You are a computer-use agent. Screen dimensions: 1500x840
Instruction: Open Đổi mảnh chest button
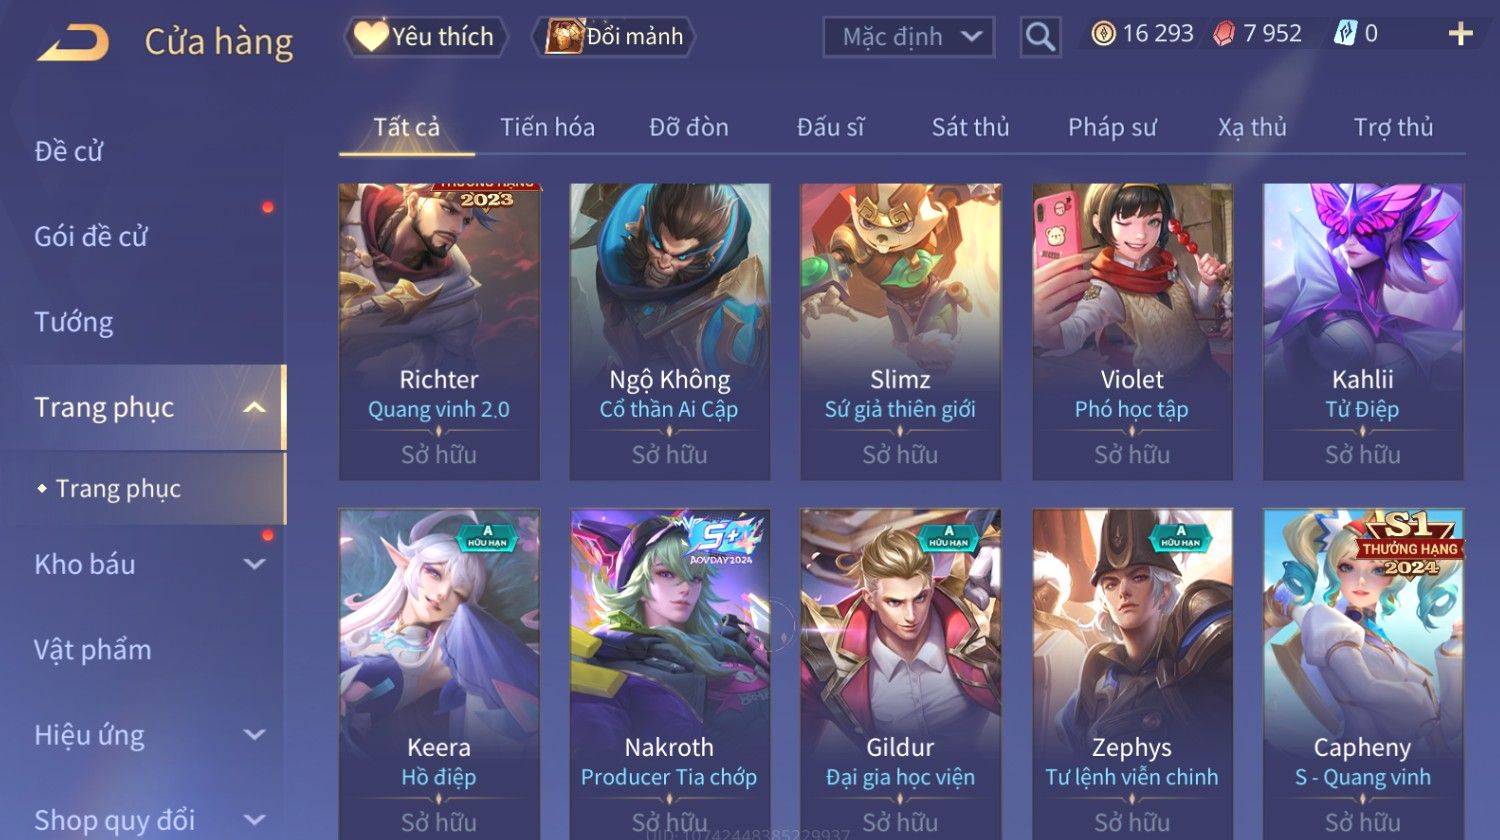click(x=615, y=37)
